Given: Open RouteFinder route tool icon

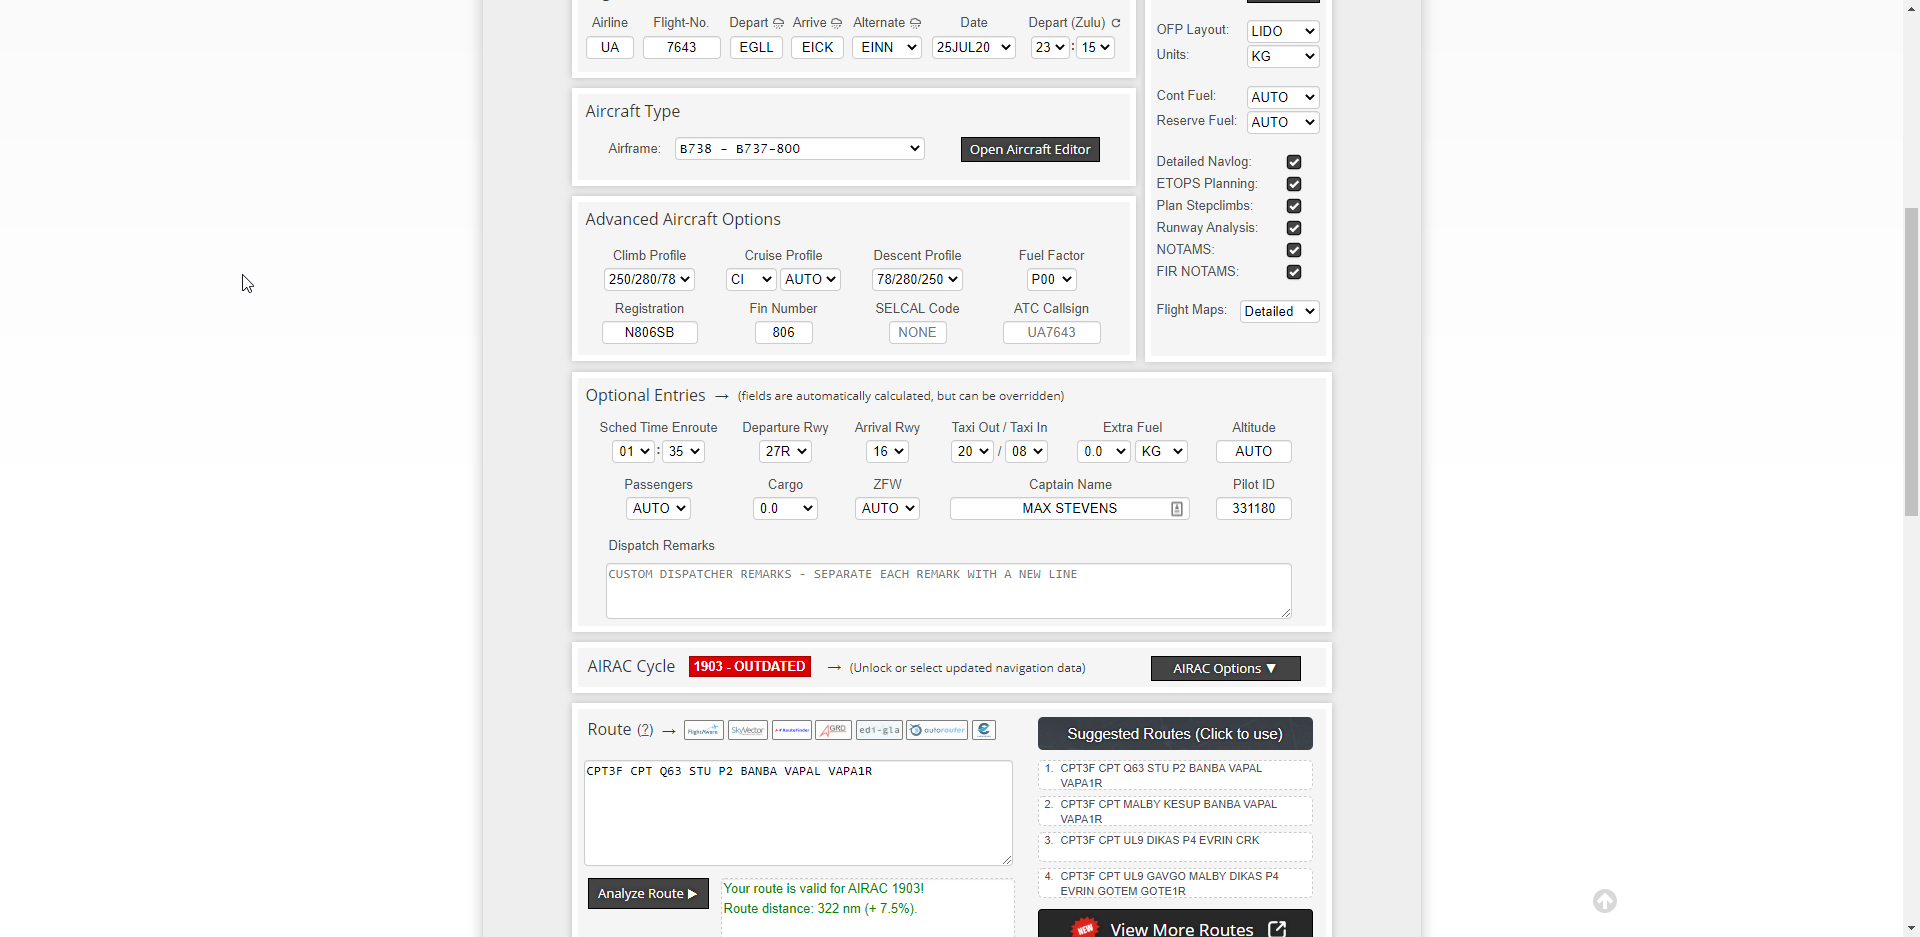Looking at the screenshot, I should [x=791, y=730].
